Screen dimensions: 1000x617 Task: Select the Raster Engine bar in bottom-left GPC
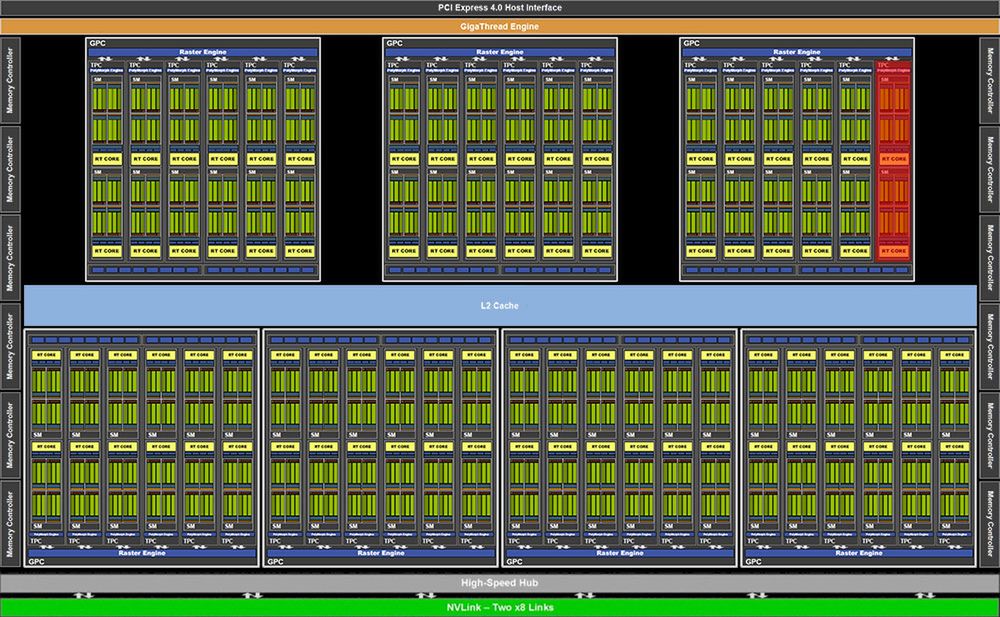(x=142, y=553)
